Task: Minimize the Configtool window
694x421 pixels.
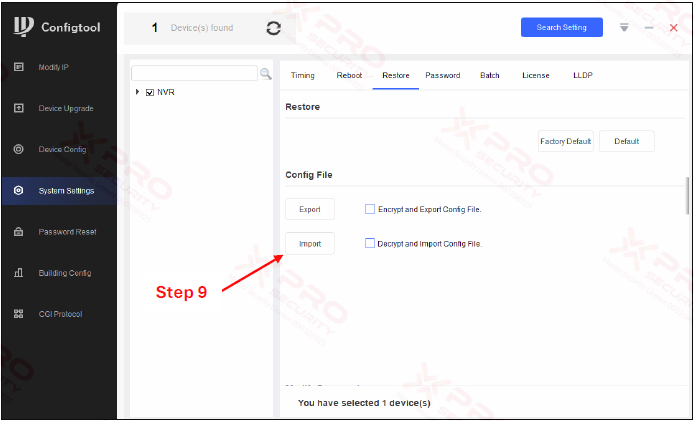Action: pos(649,27)
